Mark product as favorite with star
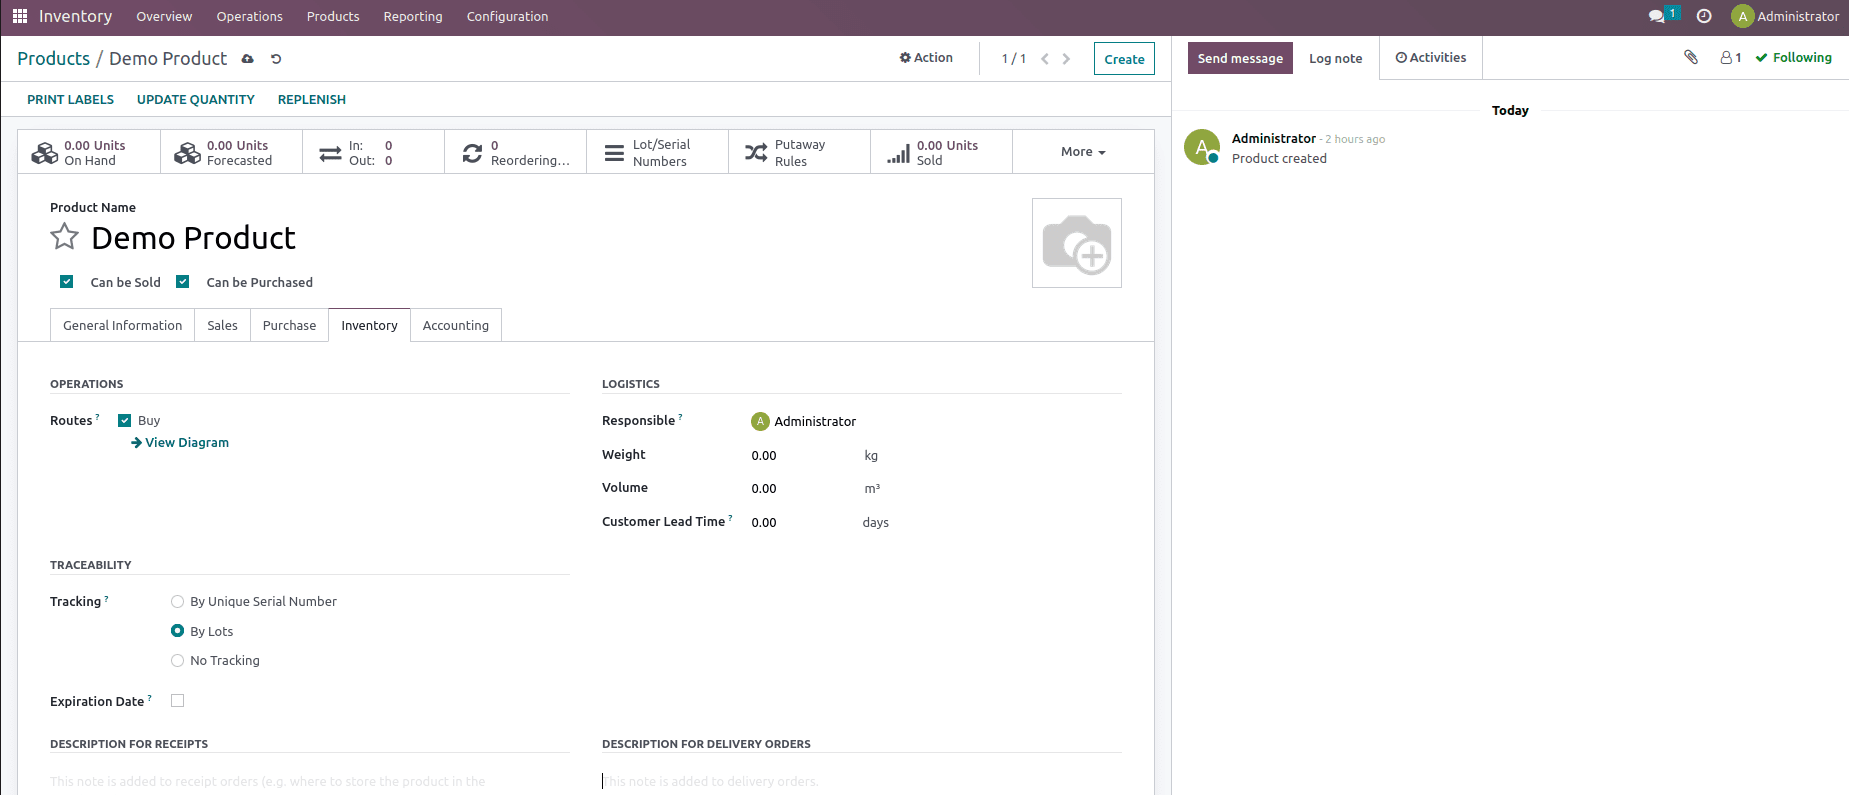The height and width of the screenshot is (795, 1849). 64,237
